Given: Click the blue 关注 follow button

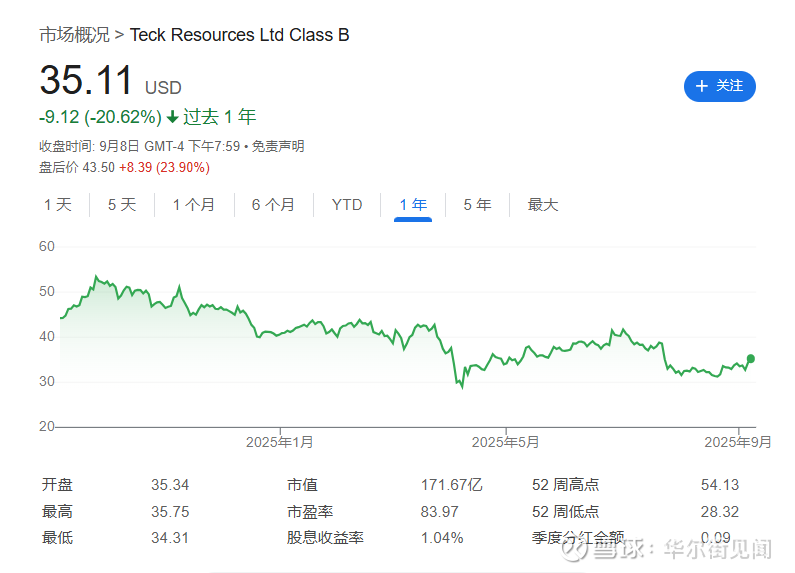Looking at the screenshot, I should pos(719,86).
